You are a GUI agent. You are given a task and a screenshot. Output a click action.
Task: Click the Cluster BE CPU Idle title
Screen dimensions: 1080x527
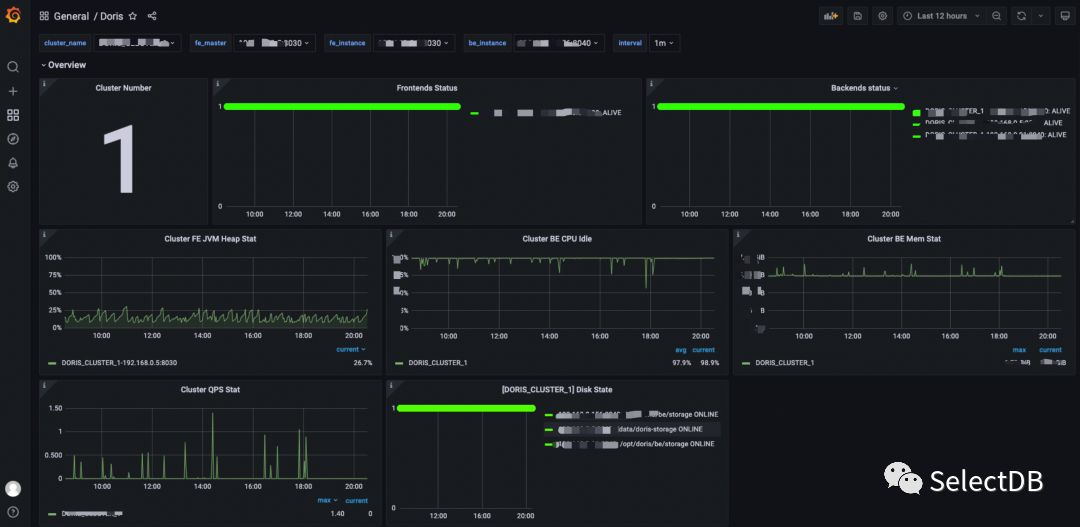pyautogui.click(x=557, y=239)
